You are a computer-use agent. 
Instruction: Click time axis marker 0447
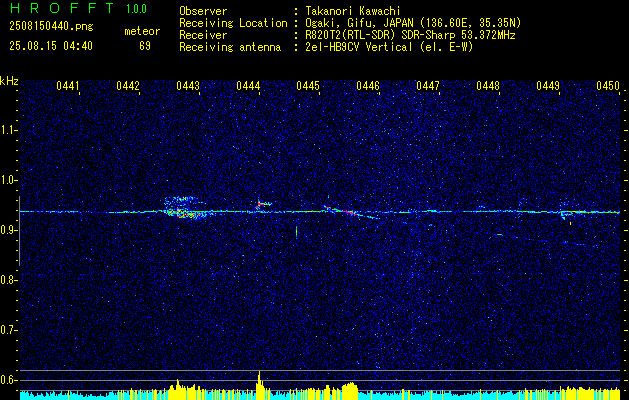(428, 86)
